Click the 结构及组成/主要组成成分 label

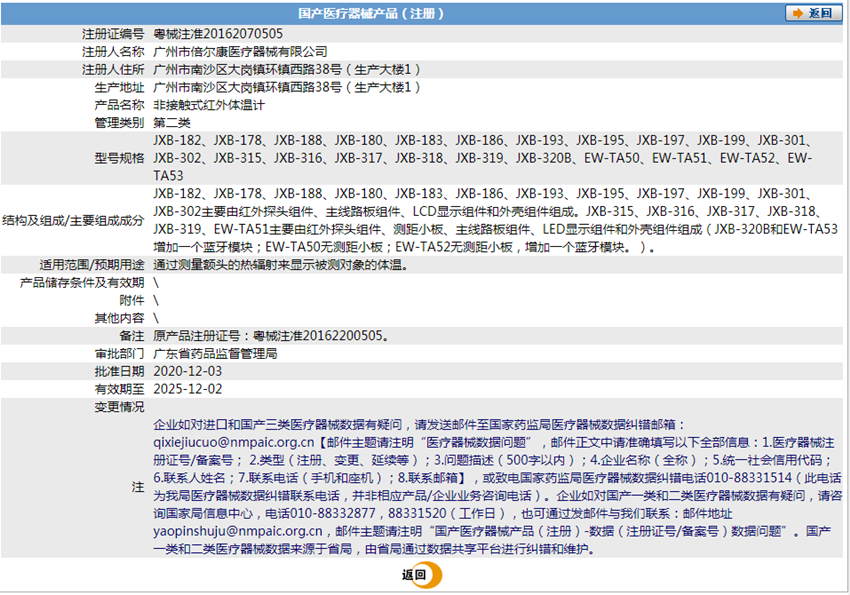pyautogui.click(x=73, y=221)
